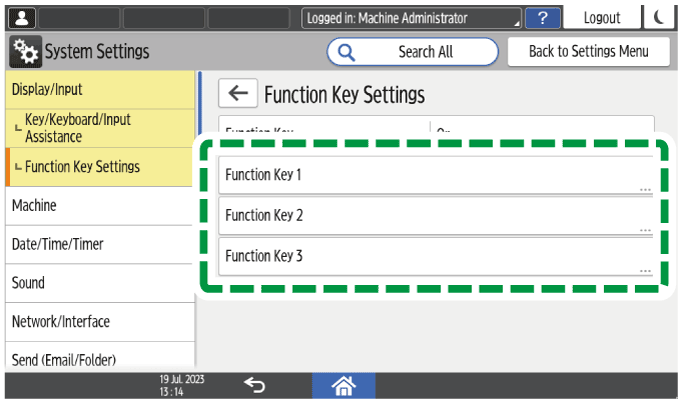This screenshot has width=680, height=404.
Task: Open the Machine settings category
Action: pos(96,205)
